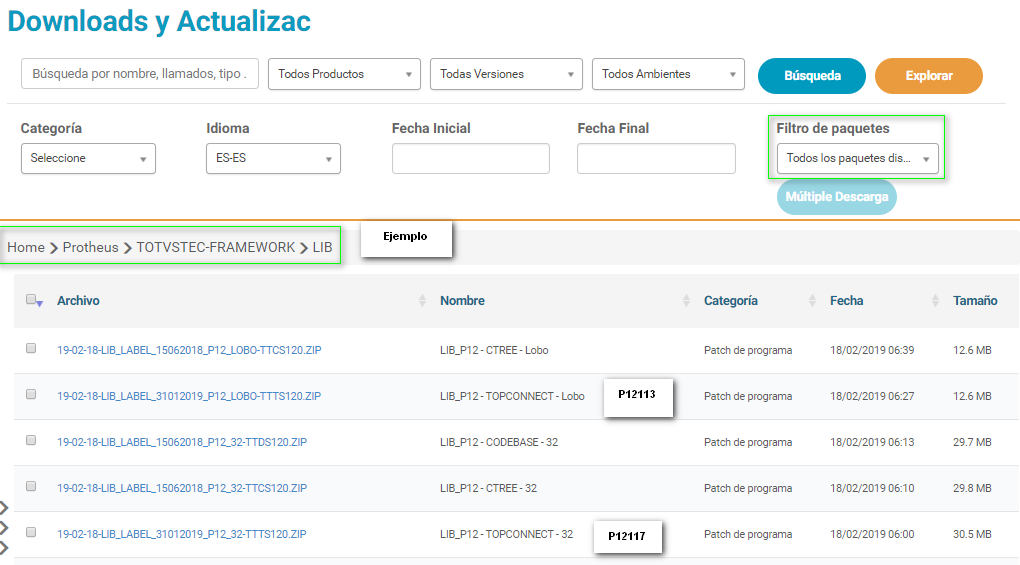1020x565 pixels.
Task: Check the box for 32-TTTS120.ZIP row
Action: click(x=31, y=532)
